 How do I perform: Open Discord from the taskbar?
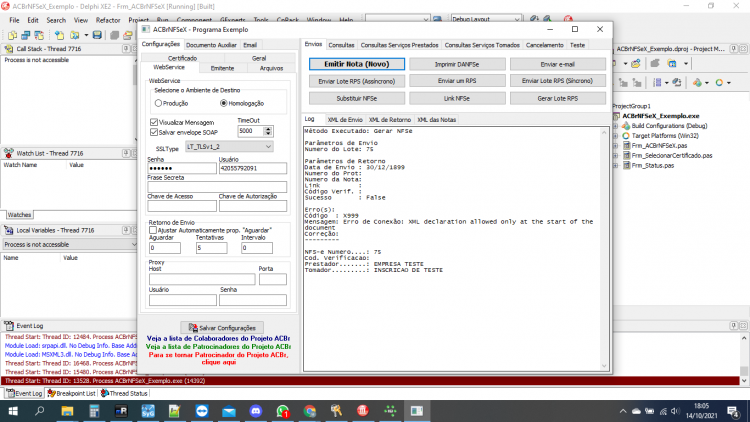coord(256,411)
